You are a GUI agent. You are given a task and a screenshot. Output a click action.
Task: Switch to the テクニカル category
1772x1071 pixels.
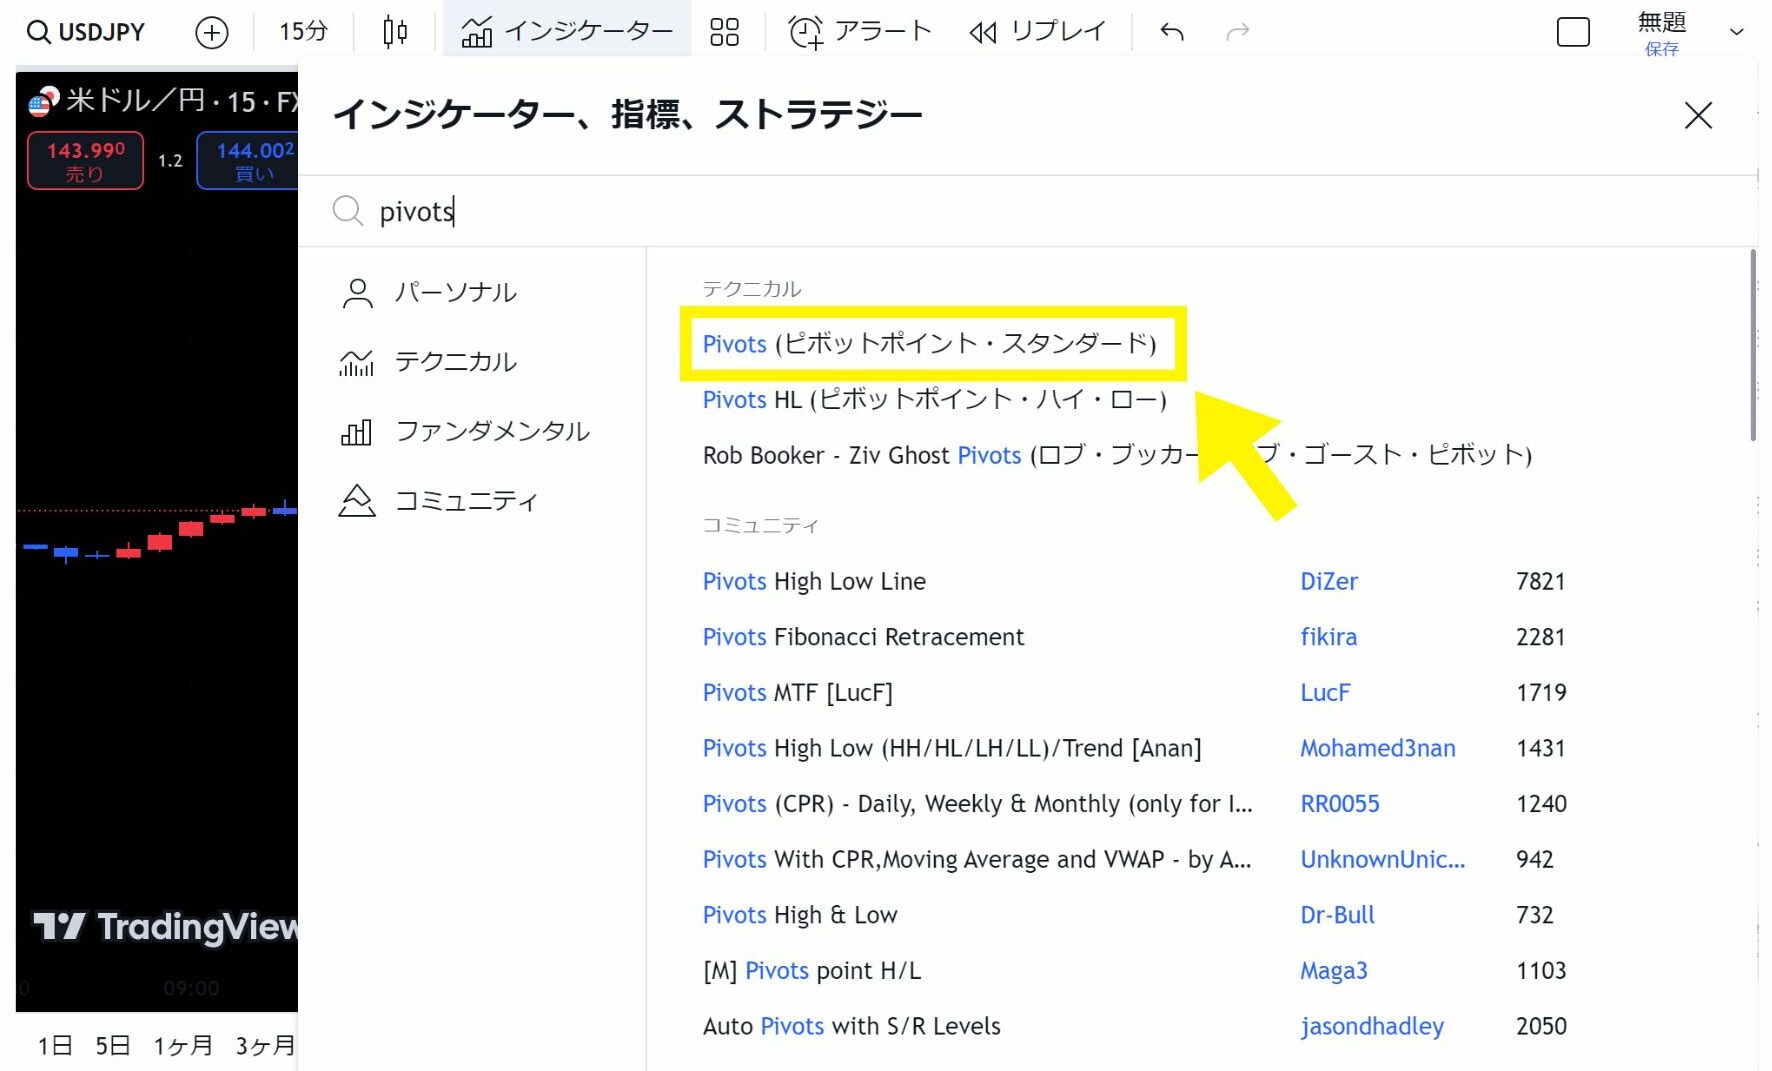coord(456,362)
